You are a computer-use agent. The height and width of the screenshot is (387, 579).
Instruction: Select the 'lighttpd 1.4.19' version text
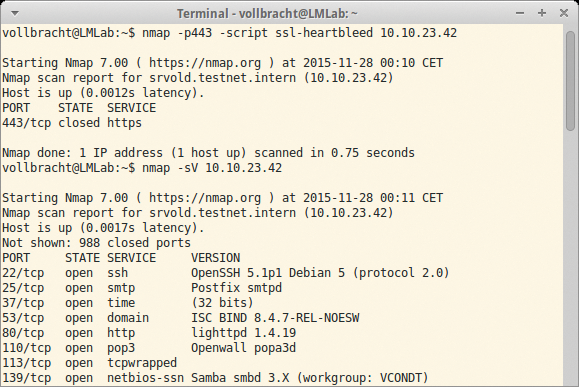(243, 333)
